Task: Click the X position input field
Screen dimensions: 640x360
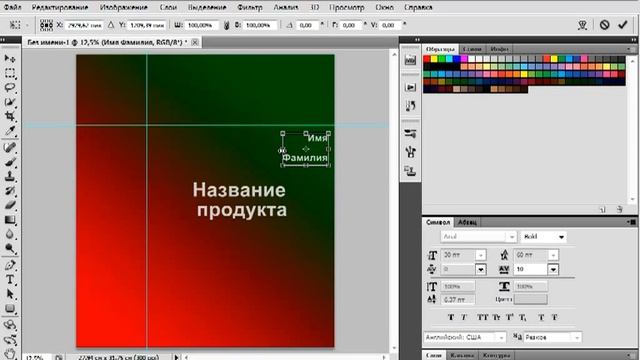Action: [85, 25]
